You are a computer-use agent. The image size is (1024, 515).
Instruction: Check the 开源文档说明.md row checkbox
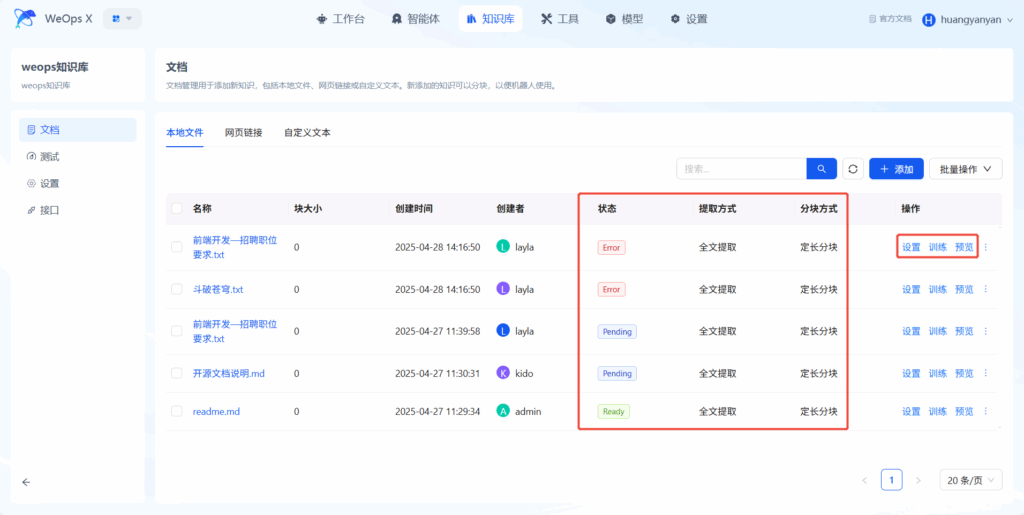pos(176,373)
